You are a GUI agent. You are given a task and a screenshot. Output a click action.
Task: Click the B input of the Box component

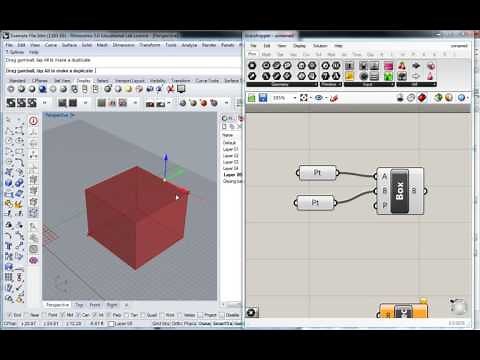click(384, 191)
